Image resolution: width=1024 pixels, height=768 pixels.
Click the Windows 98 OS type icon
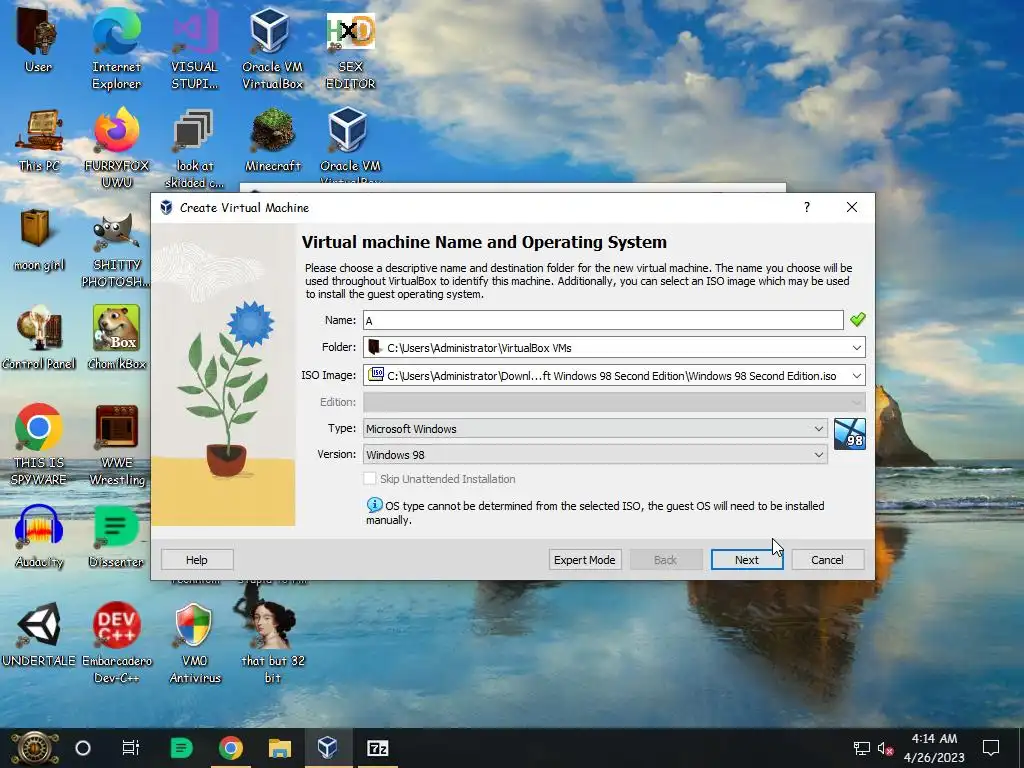pyautogui.click(x=850, y=434)
